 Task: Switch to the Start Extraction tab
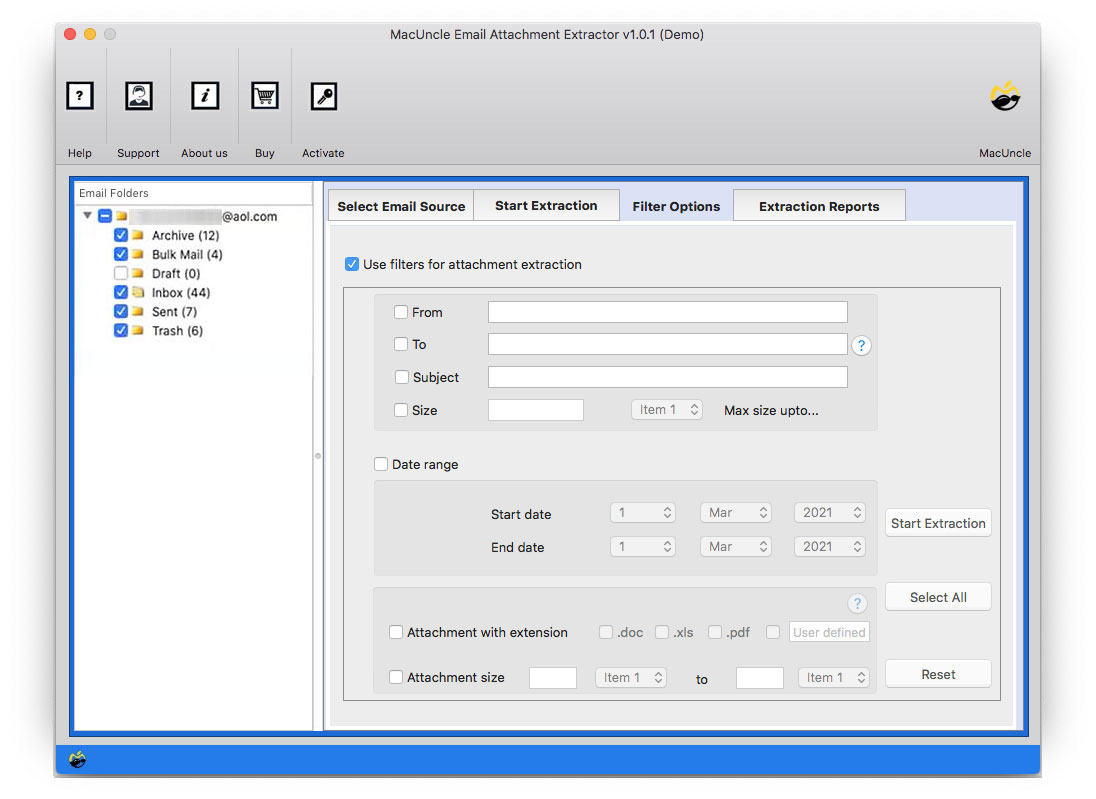547,206
